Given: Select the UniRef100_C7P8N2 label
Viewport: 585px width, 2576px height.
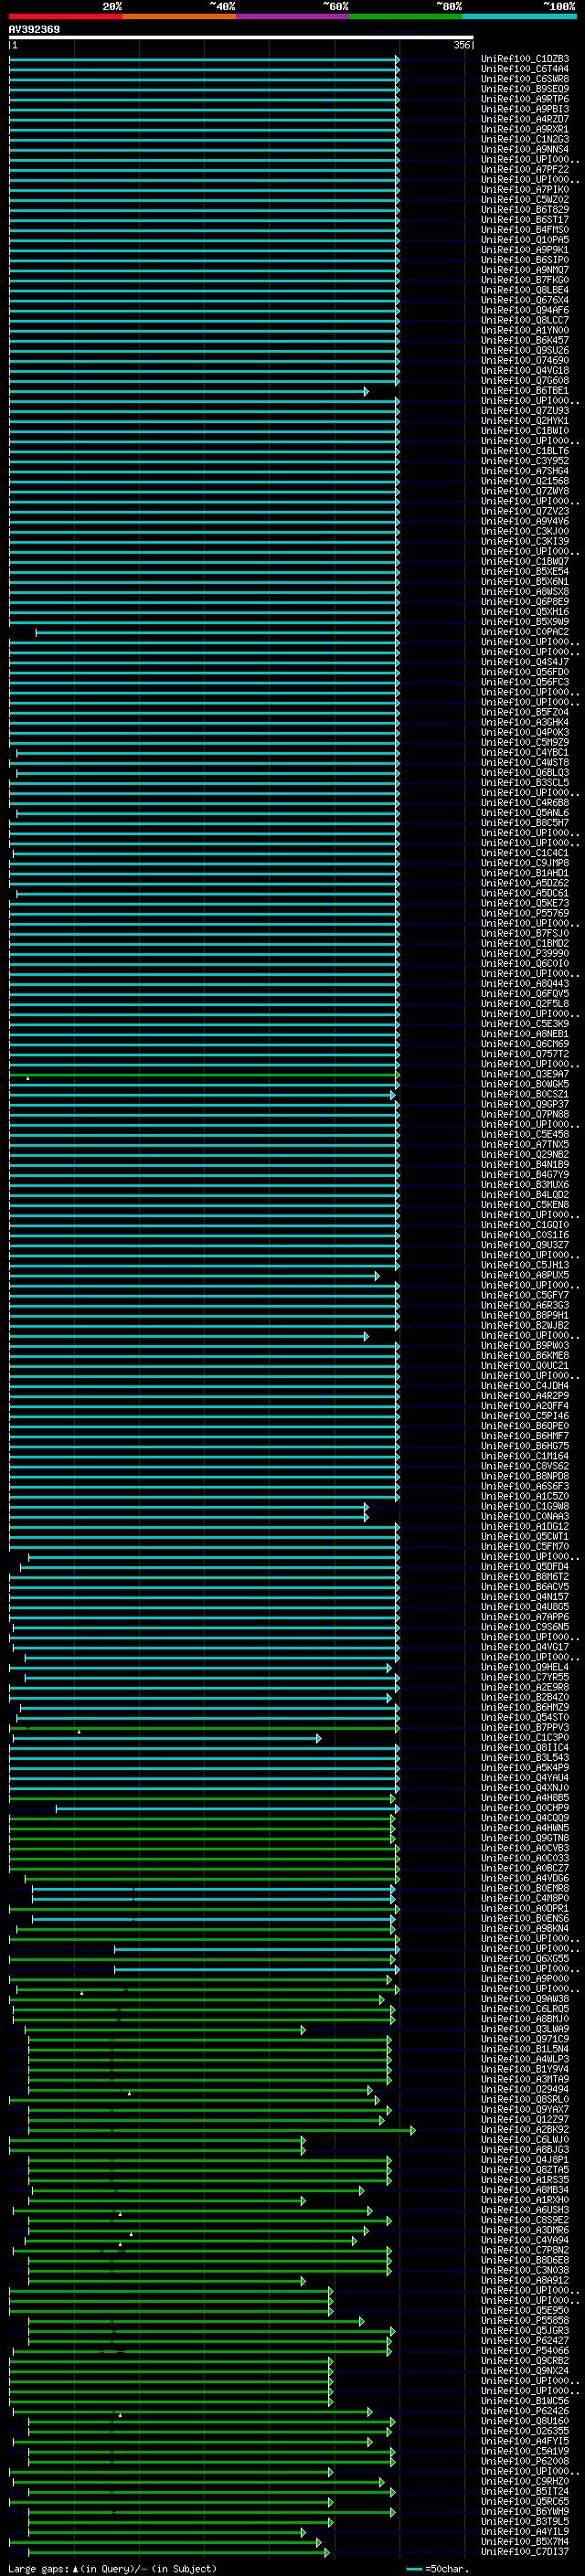Looking at the screenshot, I should click(525, 2251).
